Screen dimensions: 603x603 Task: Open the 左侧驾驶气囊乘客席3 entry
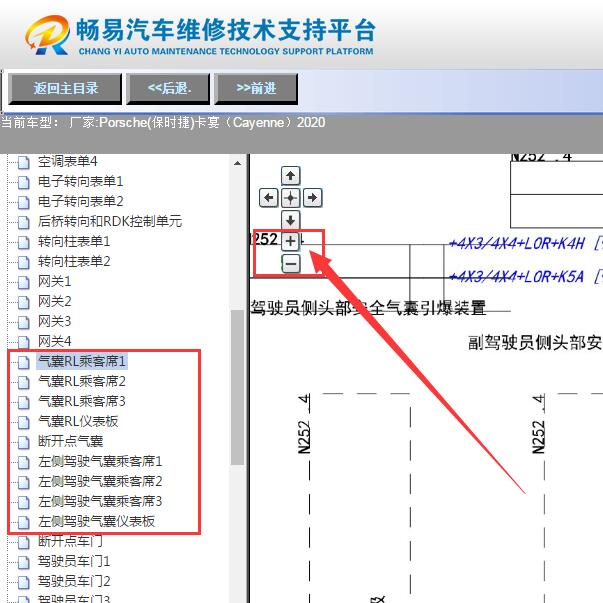coord(100,501)
